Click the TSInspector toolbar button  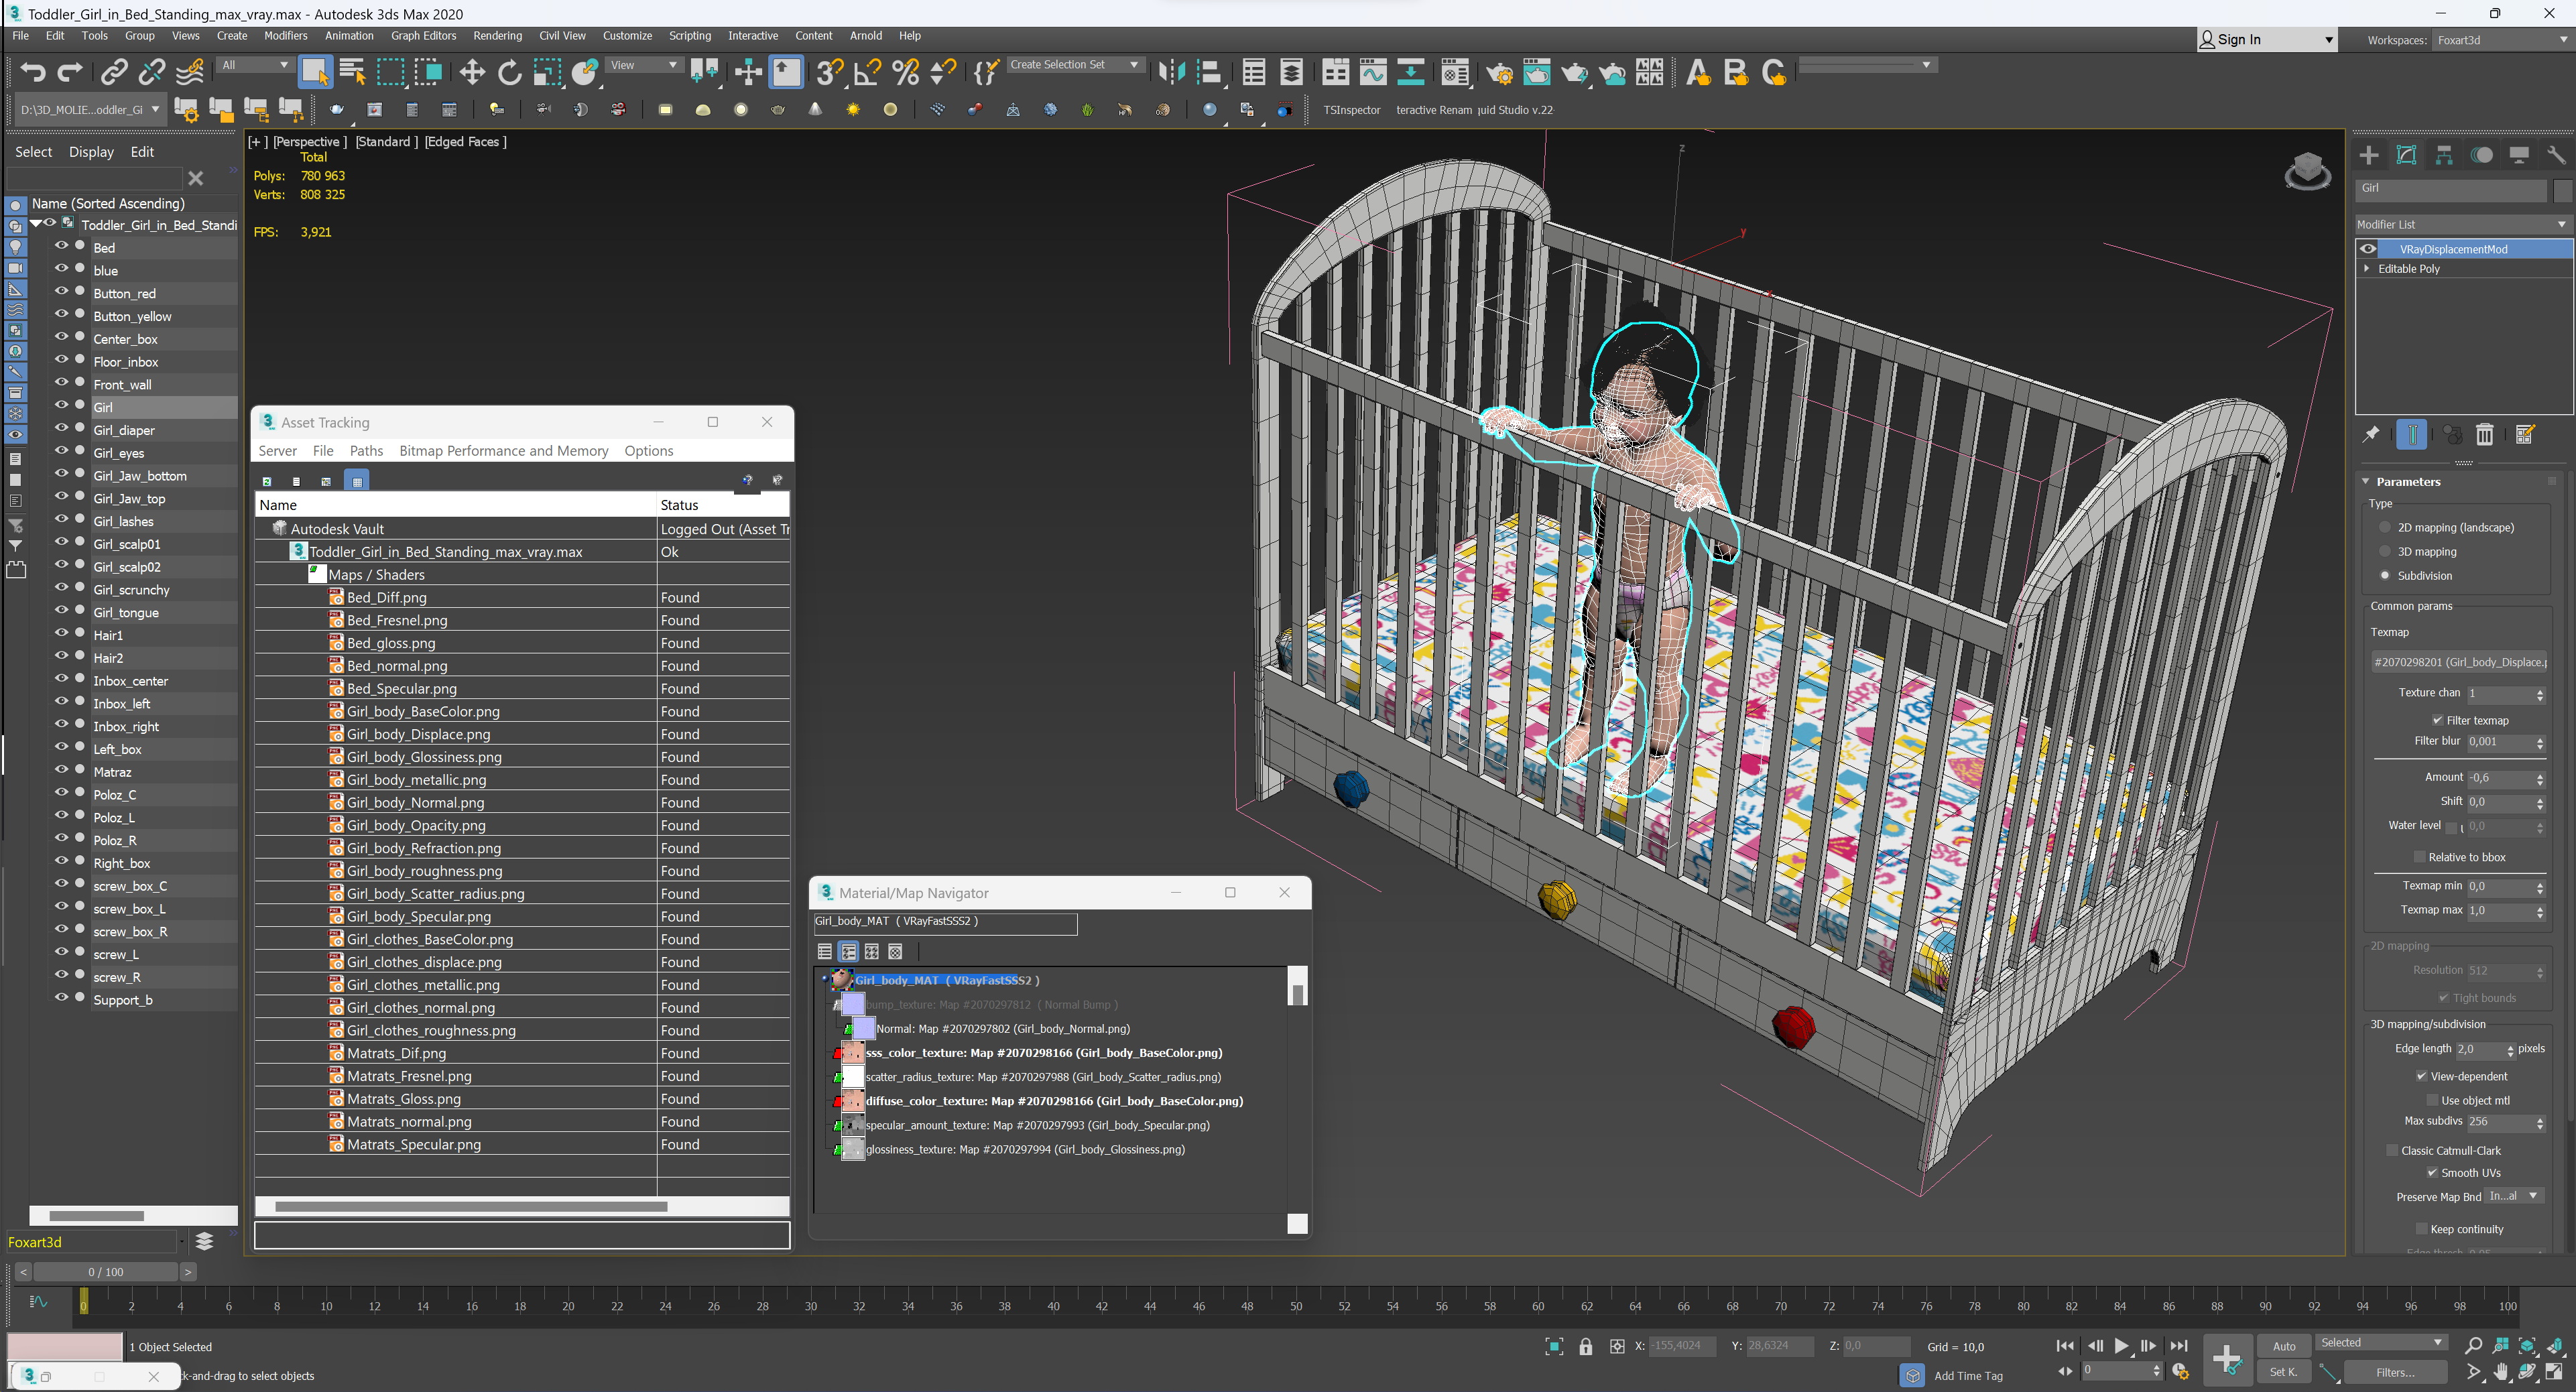tap(1351, 110)
